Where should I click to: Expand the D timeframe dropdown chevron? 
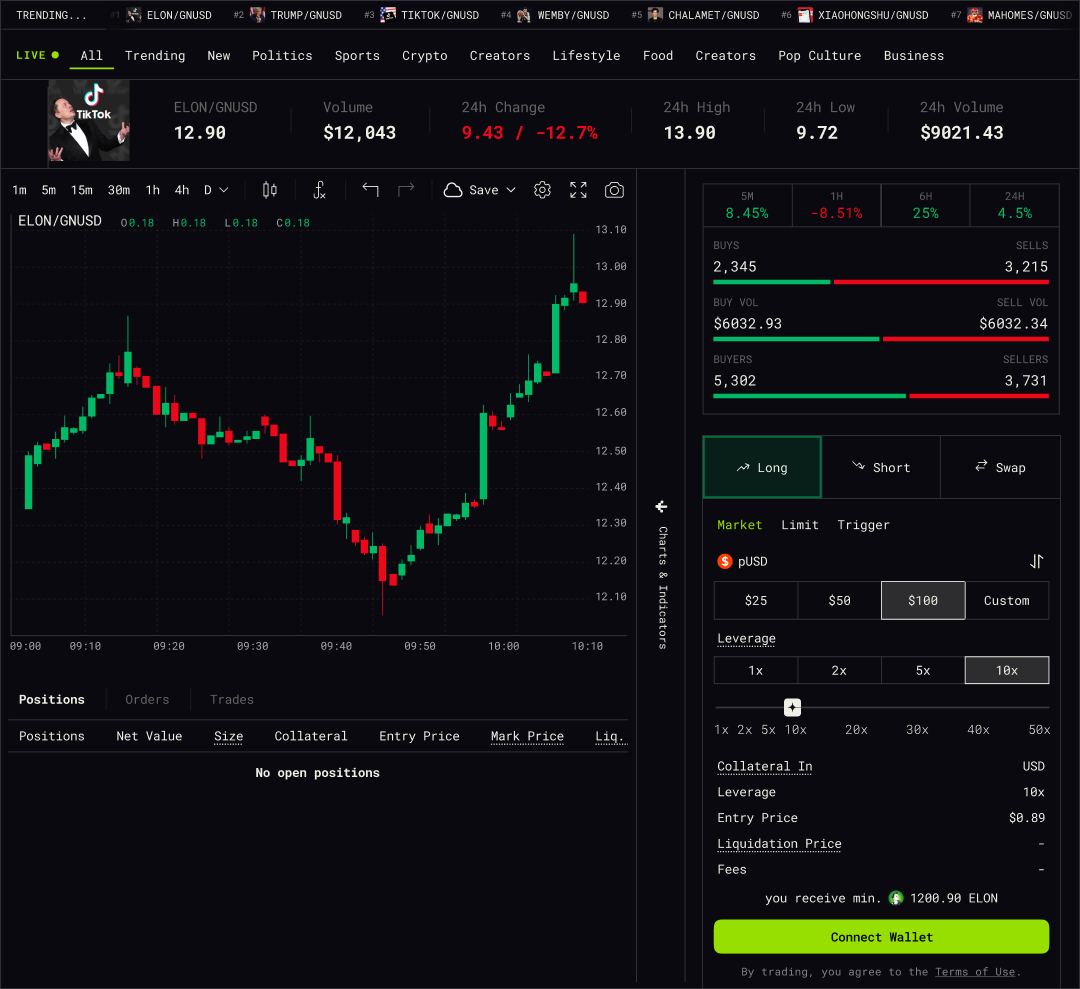click(224, 190)
